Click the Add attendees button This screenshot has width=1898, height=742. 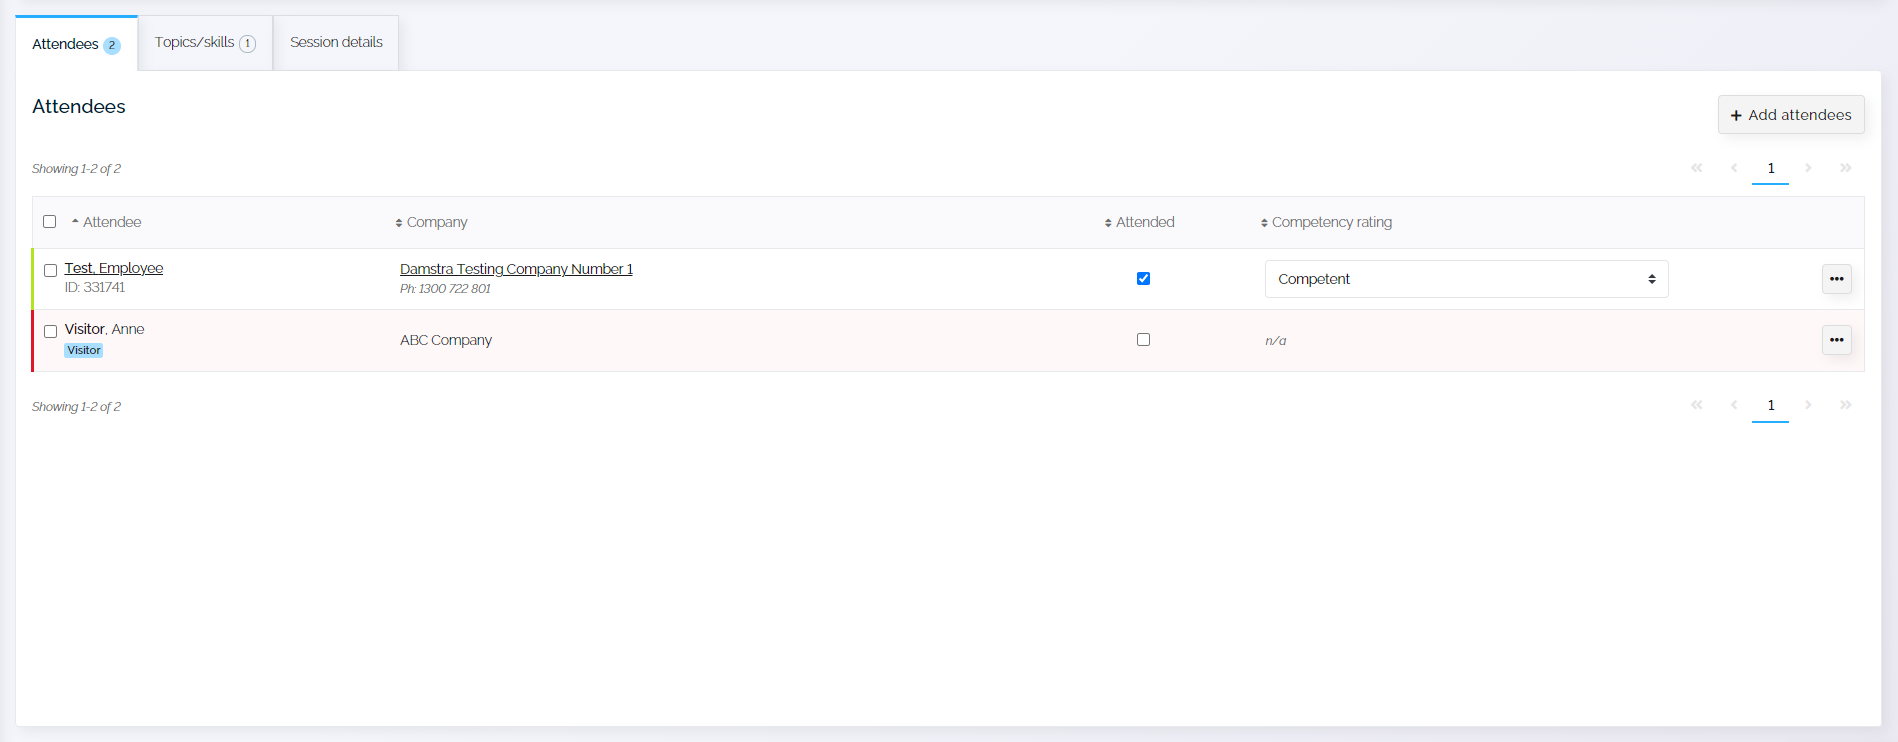tap(1790, 115)
